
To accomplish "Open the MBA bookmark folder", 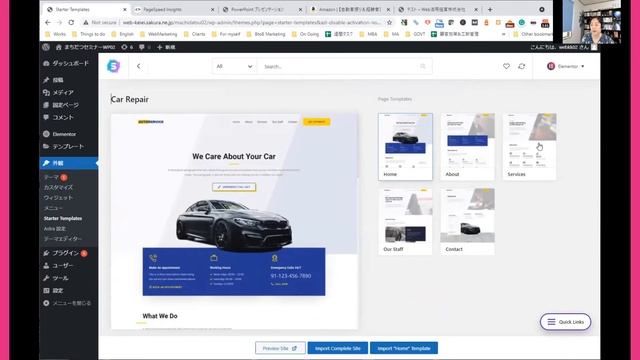I will (x=369, y=34).
